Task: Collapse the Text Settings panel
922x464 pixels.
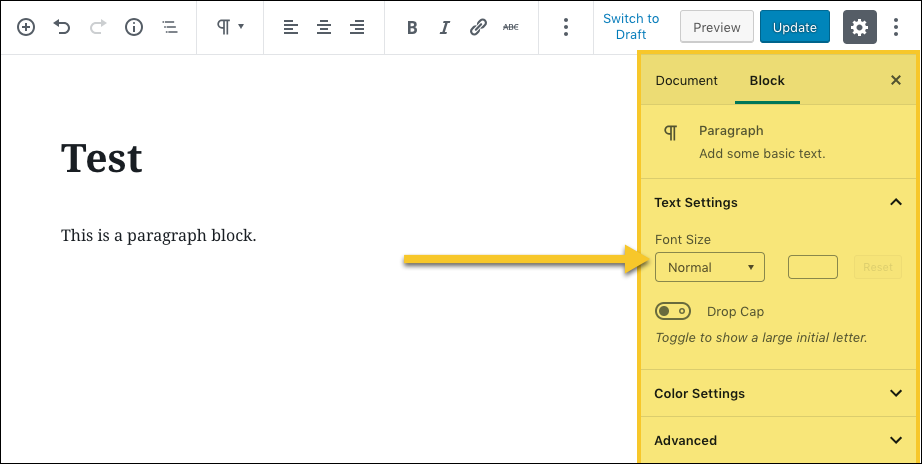Action: [x=779, y=202]
